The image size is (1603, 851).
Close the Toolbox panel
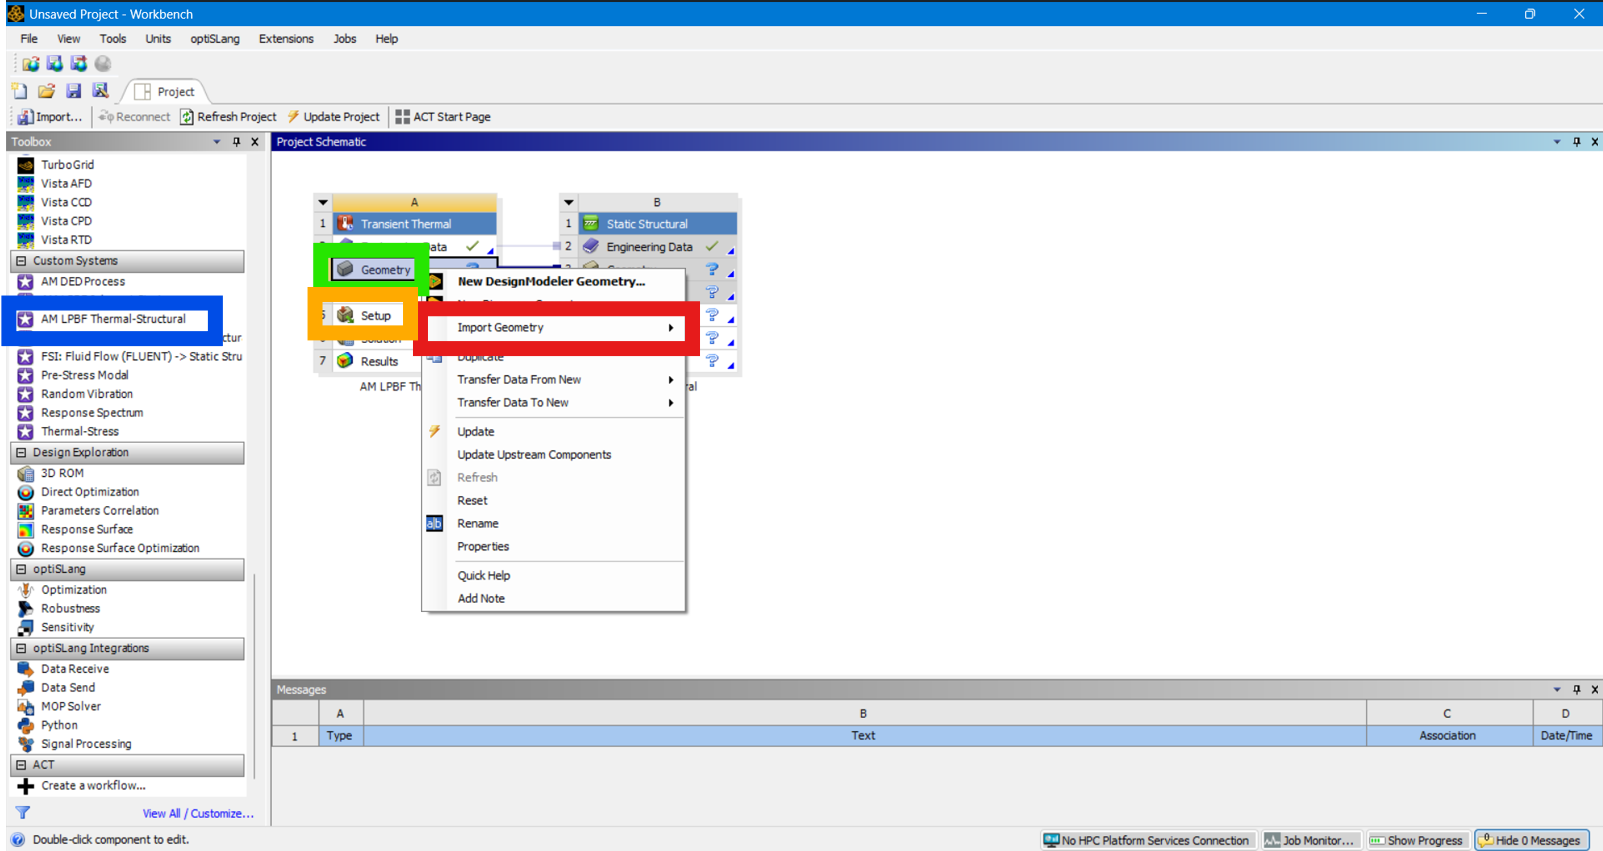(255, 142)
